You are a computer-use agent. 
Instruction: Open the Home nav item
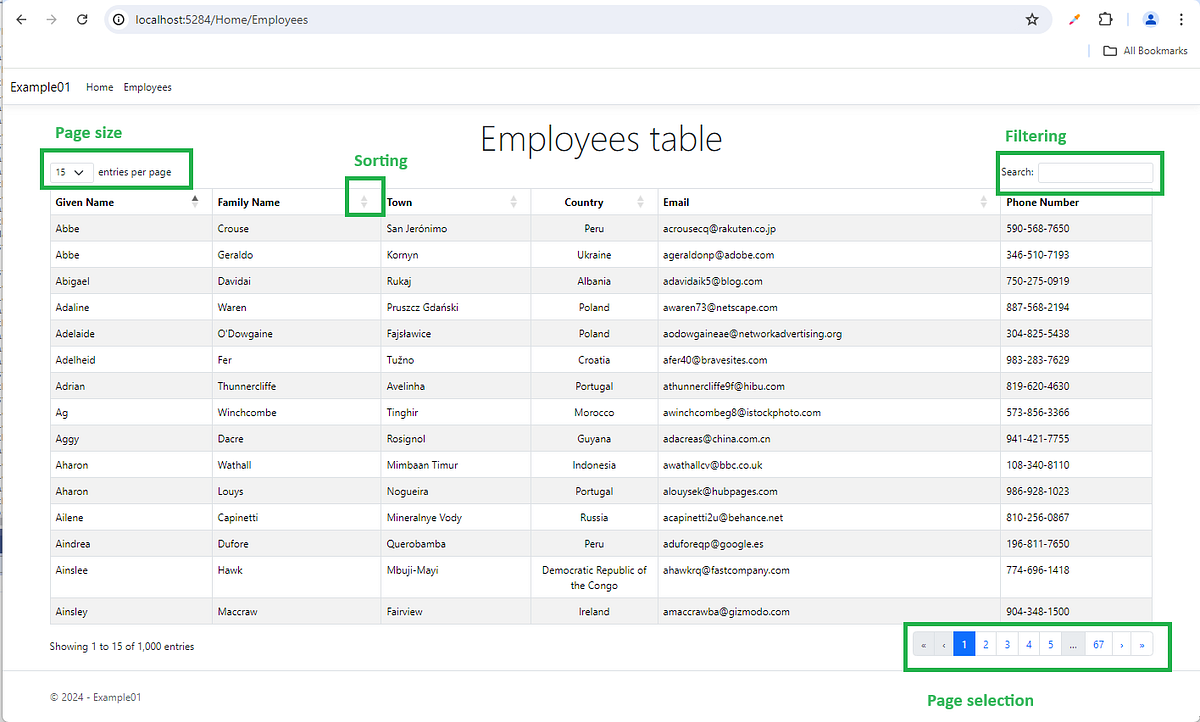point(99,88)
